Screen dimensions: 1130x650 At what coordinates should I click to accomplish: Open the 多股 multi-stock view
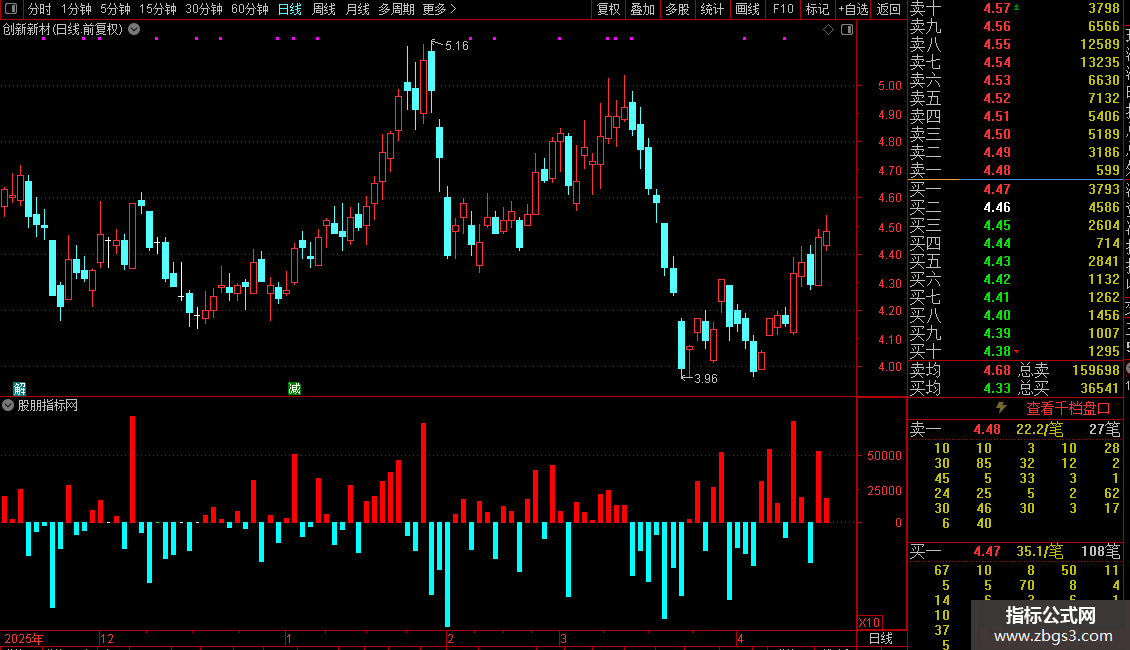tap(677, 9)
